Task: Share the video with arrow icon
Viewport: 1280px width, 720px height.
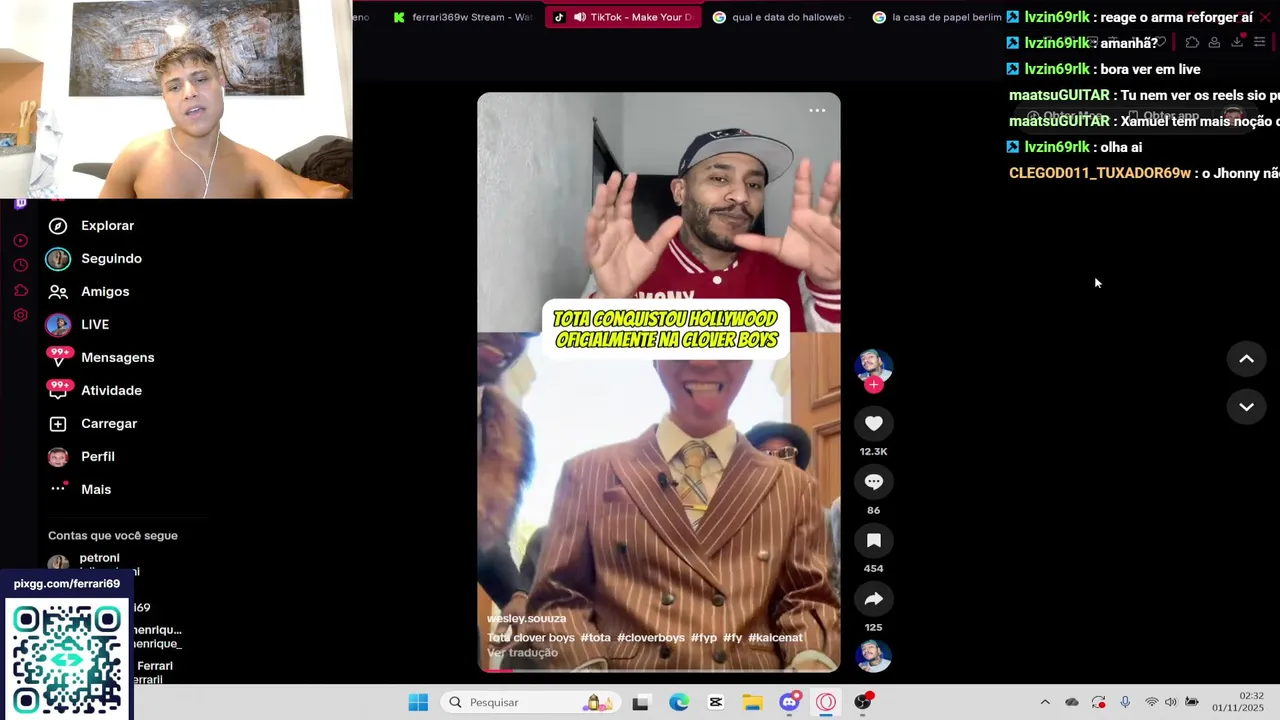Action: (873, 599)
